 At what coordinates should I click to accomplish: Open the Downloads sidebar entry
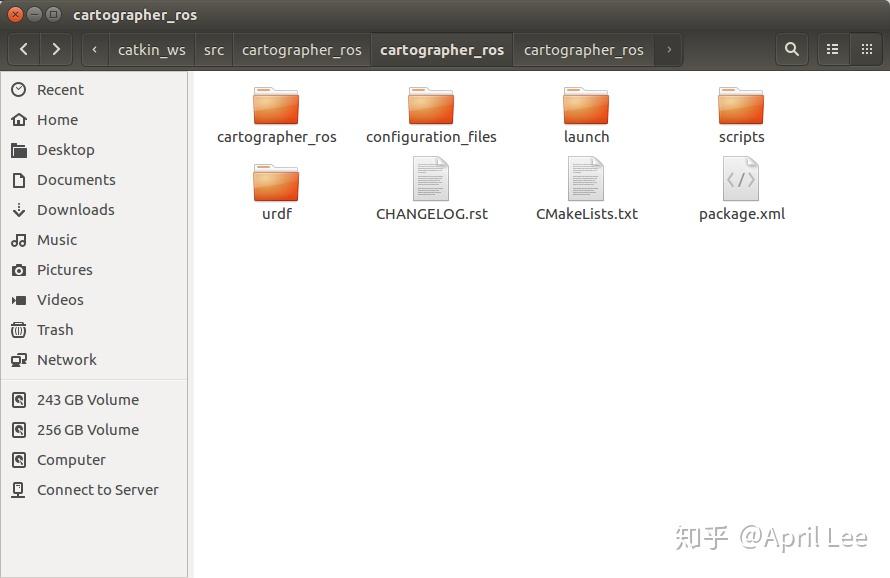75,210
